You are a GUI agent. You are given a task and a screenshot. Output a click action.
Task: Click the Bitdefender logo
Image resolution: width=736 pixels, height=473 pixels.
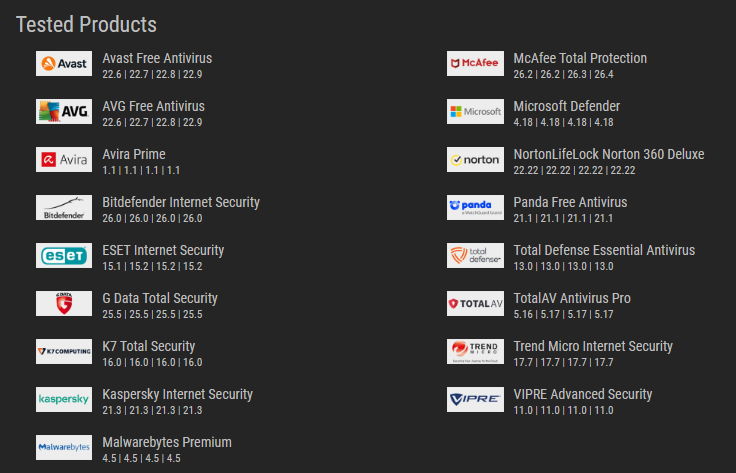tap(64, 208)
